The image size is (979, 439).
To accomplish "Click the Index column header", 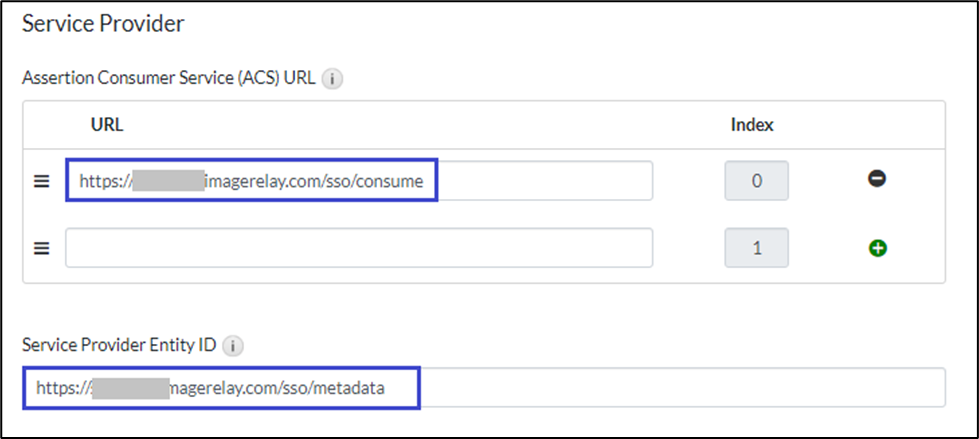I will pyautogui.click(x=752, y=125).
